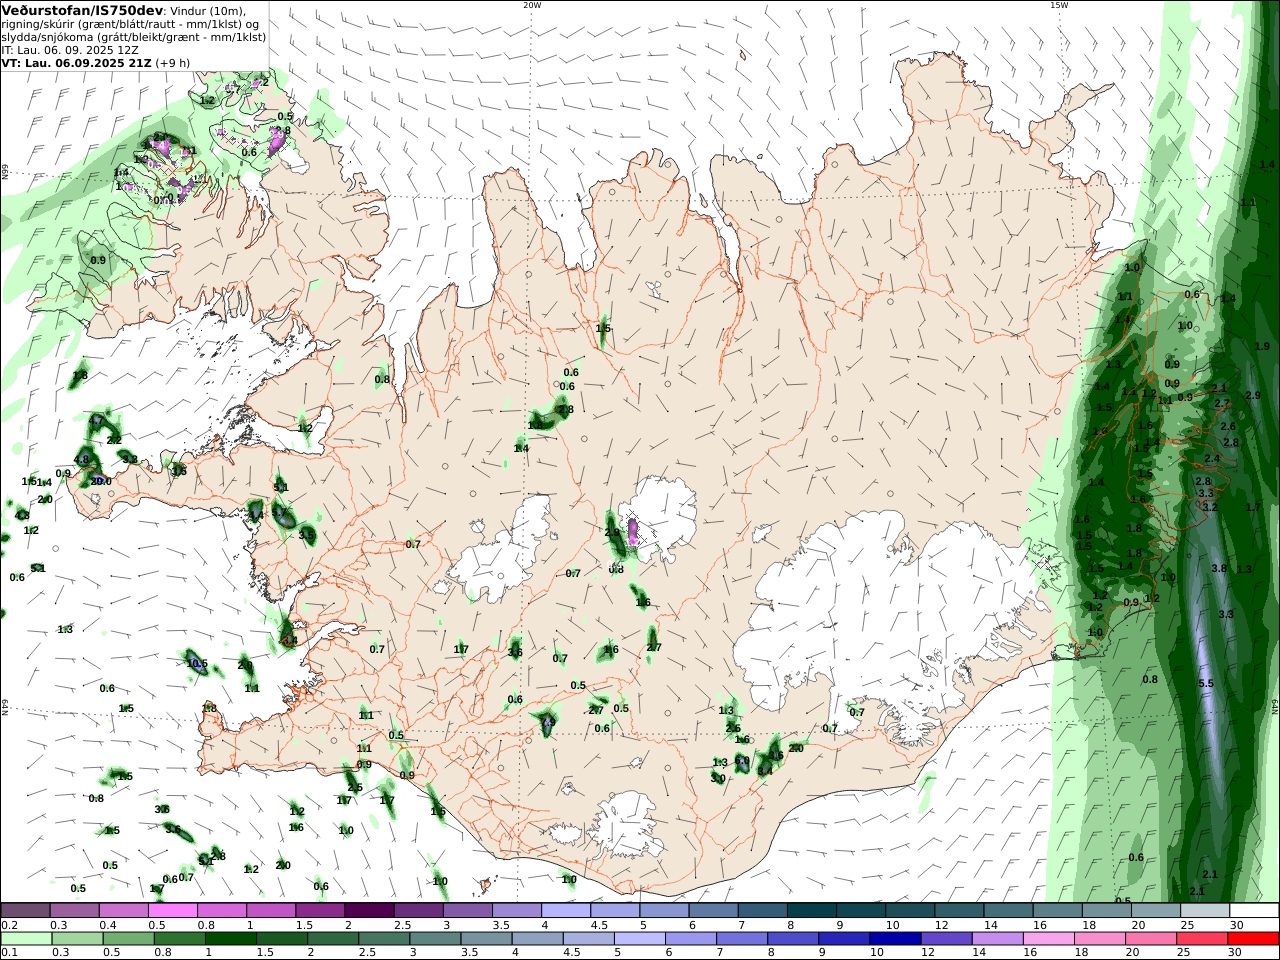Screen dimensions: 1280x960
Task: Select the 20.0 precipitation value in the west
Action: pos(100,481)
